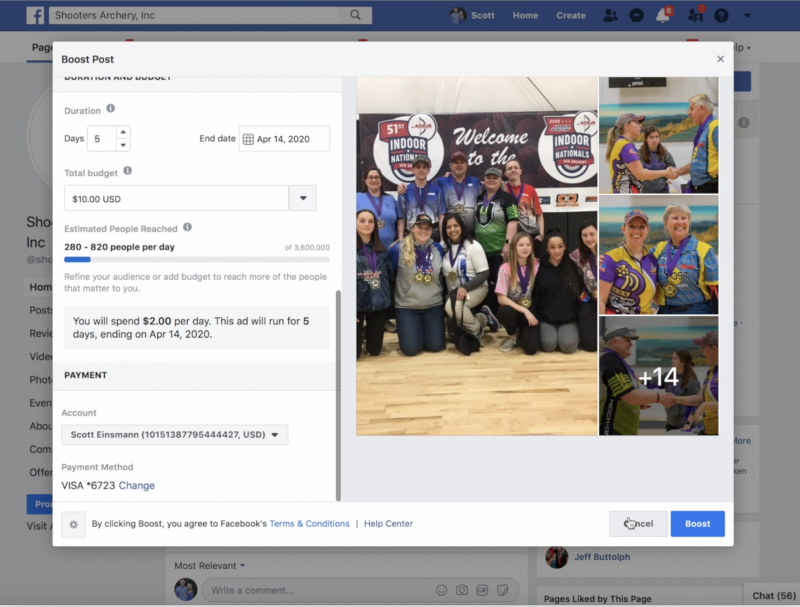Click the Days number field

point(102,139)
